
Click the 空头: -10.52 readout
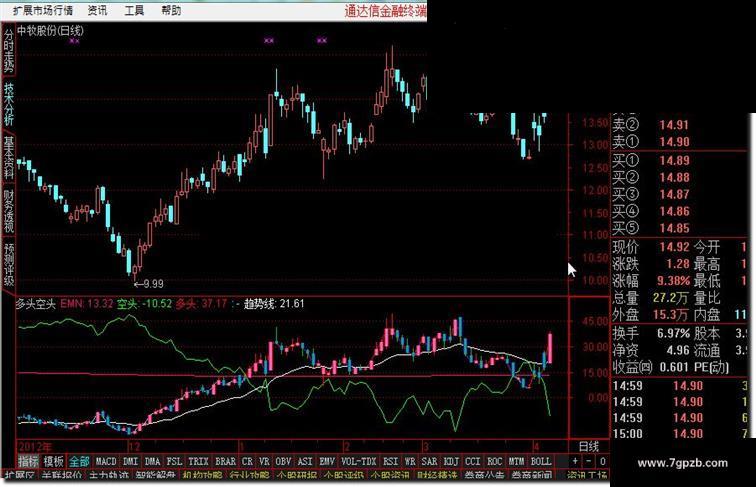pos(144,304)
